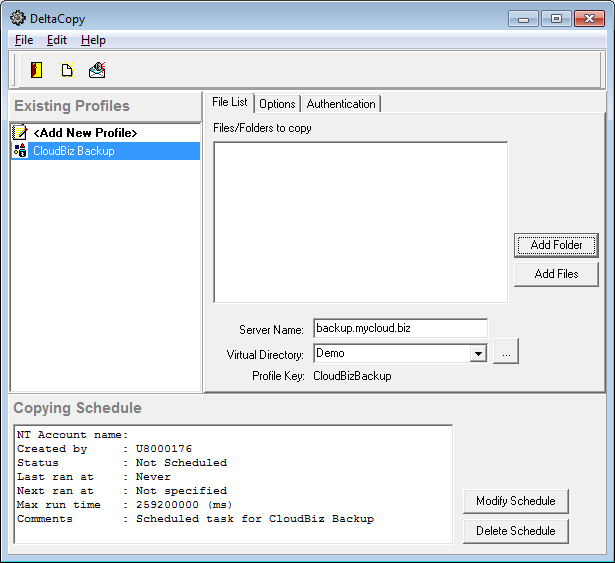Switch to the Options tab
The width and height of the screenshot is (615, 563).
[277, 104]
